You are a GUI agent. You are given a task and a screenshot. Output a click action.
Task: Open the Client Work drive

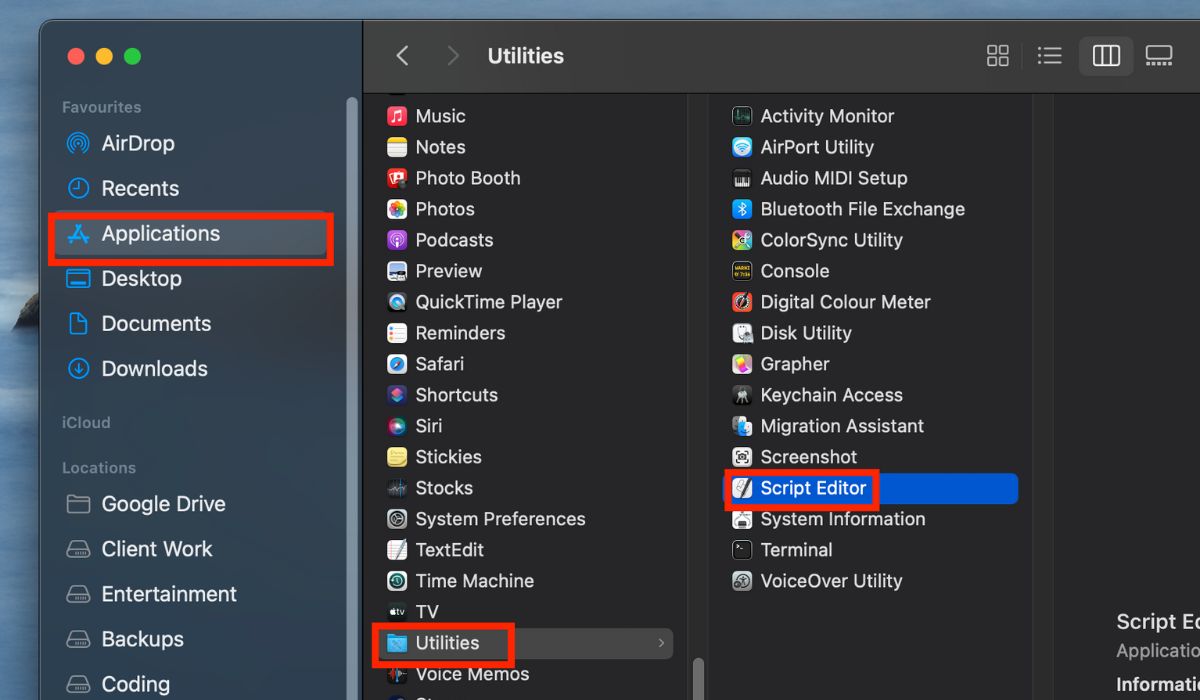[139, 549]
